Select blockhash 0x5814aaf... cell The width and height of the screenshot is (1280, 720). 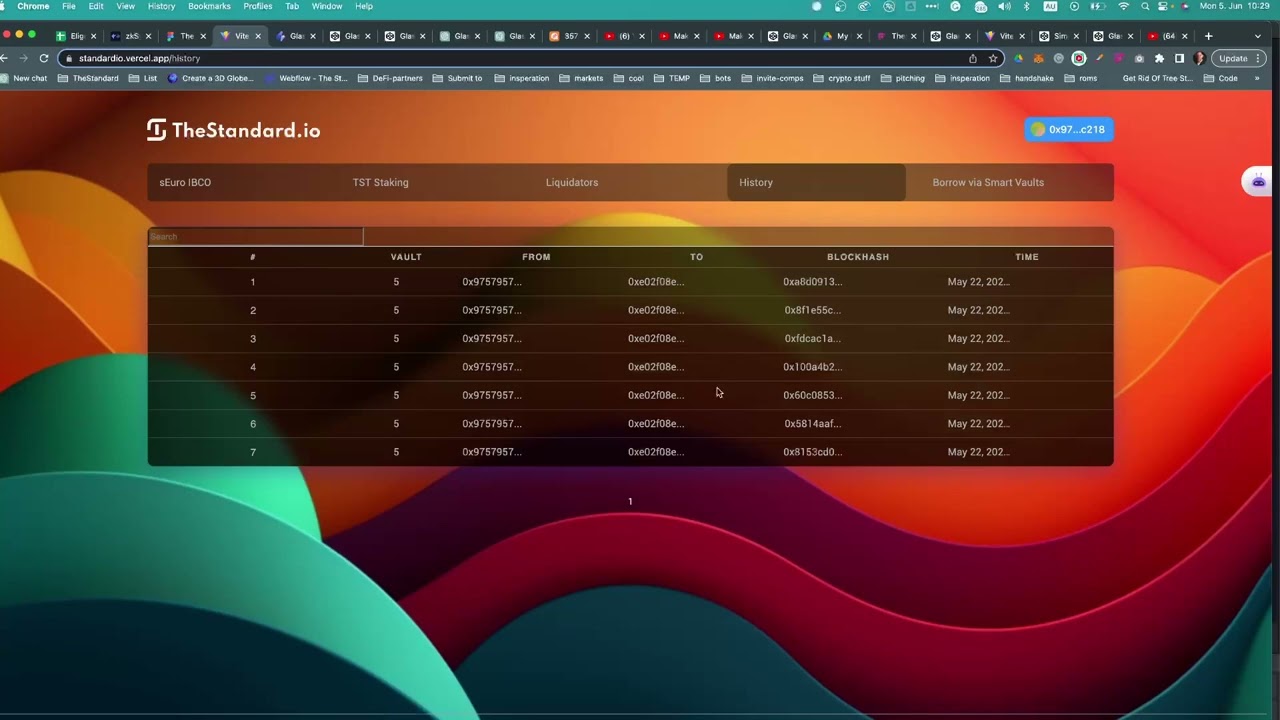click(813, 423)
